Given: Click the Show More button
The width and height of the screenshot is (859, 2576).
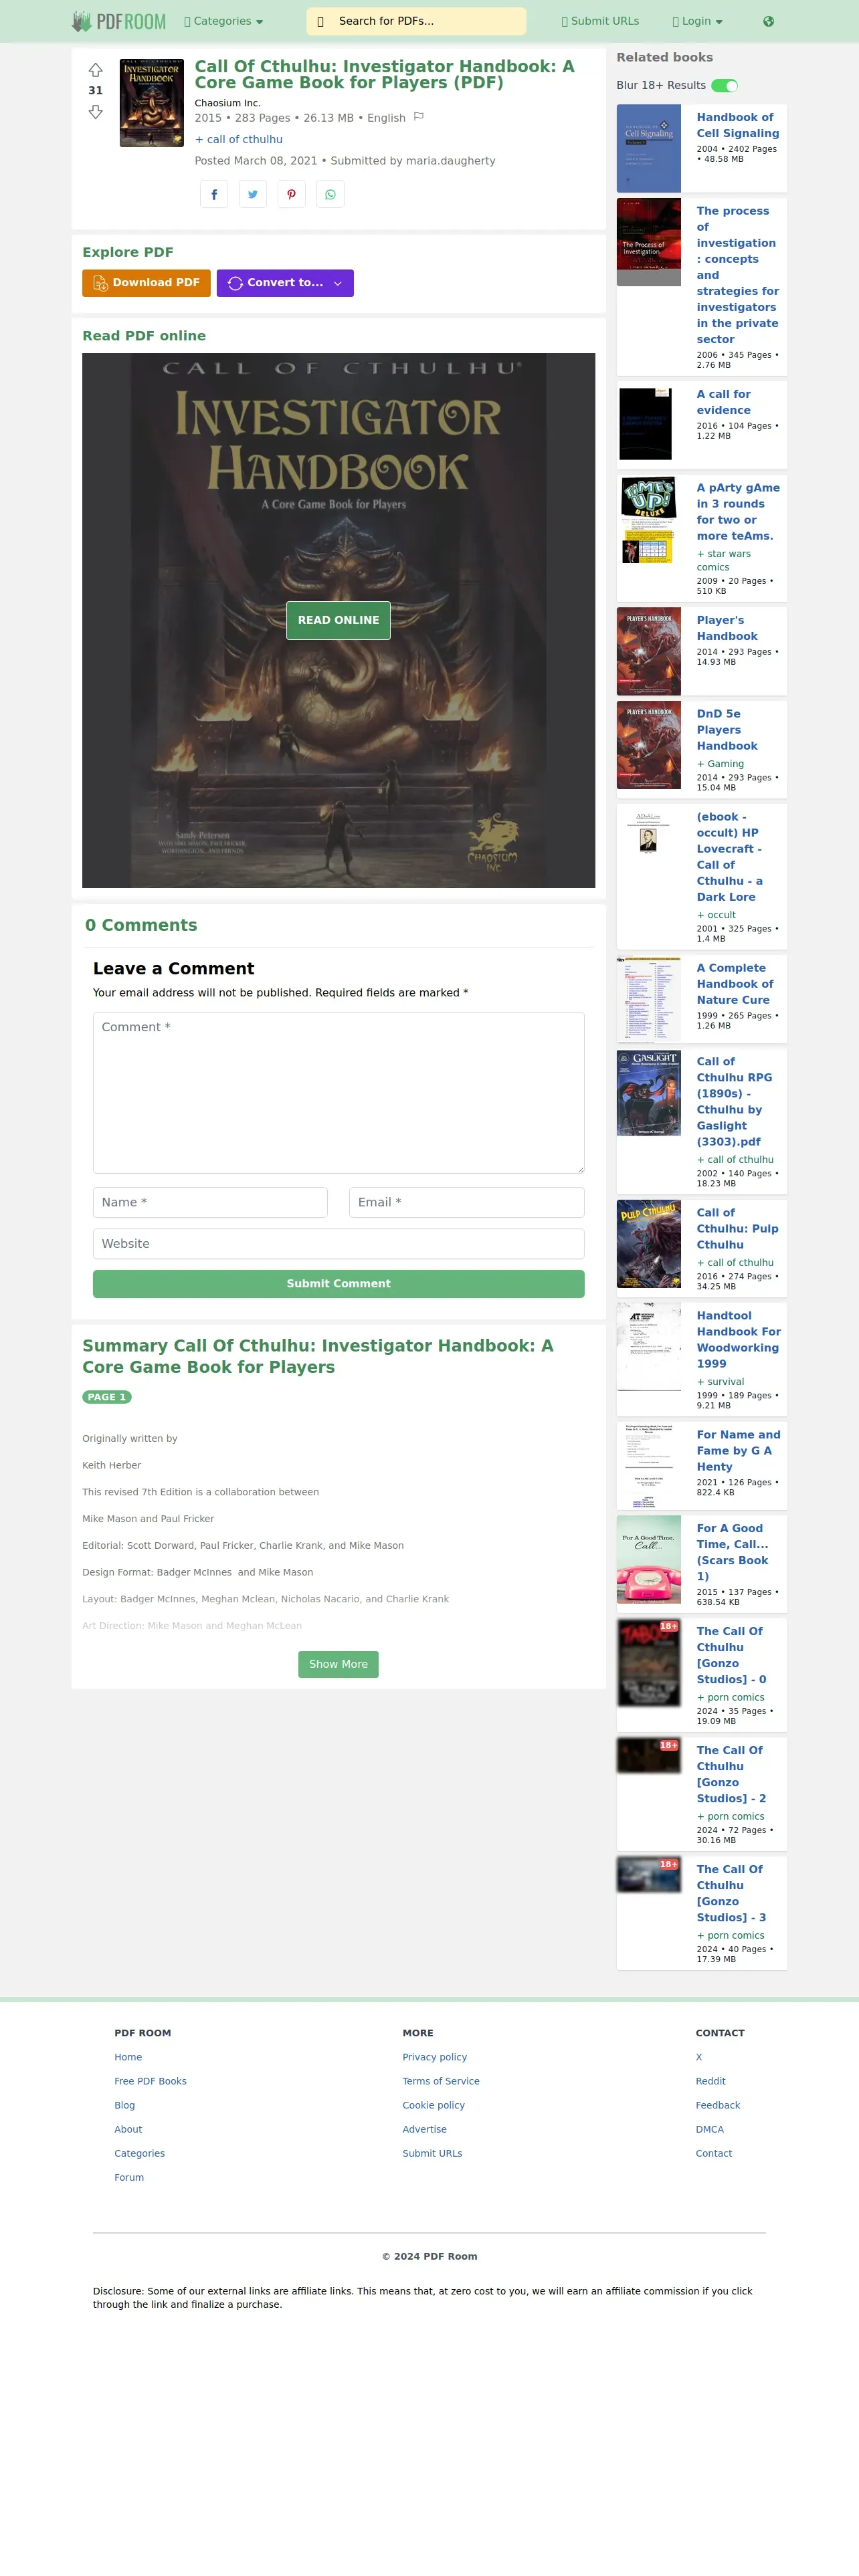Looking at the screenshot, I should [x=338, y=1664].
